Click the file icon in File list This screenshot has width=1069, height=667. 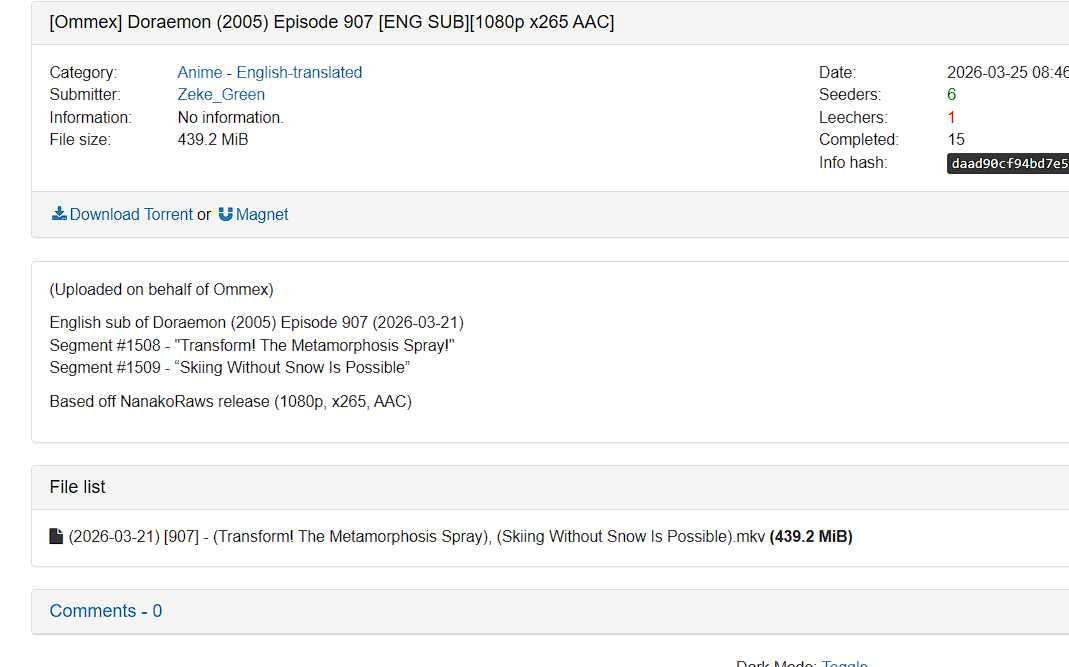pos(57,537)
